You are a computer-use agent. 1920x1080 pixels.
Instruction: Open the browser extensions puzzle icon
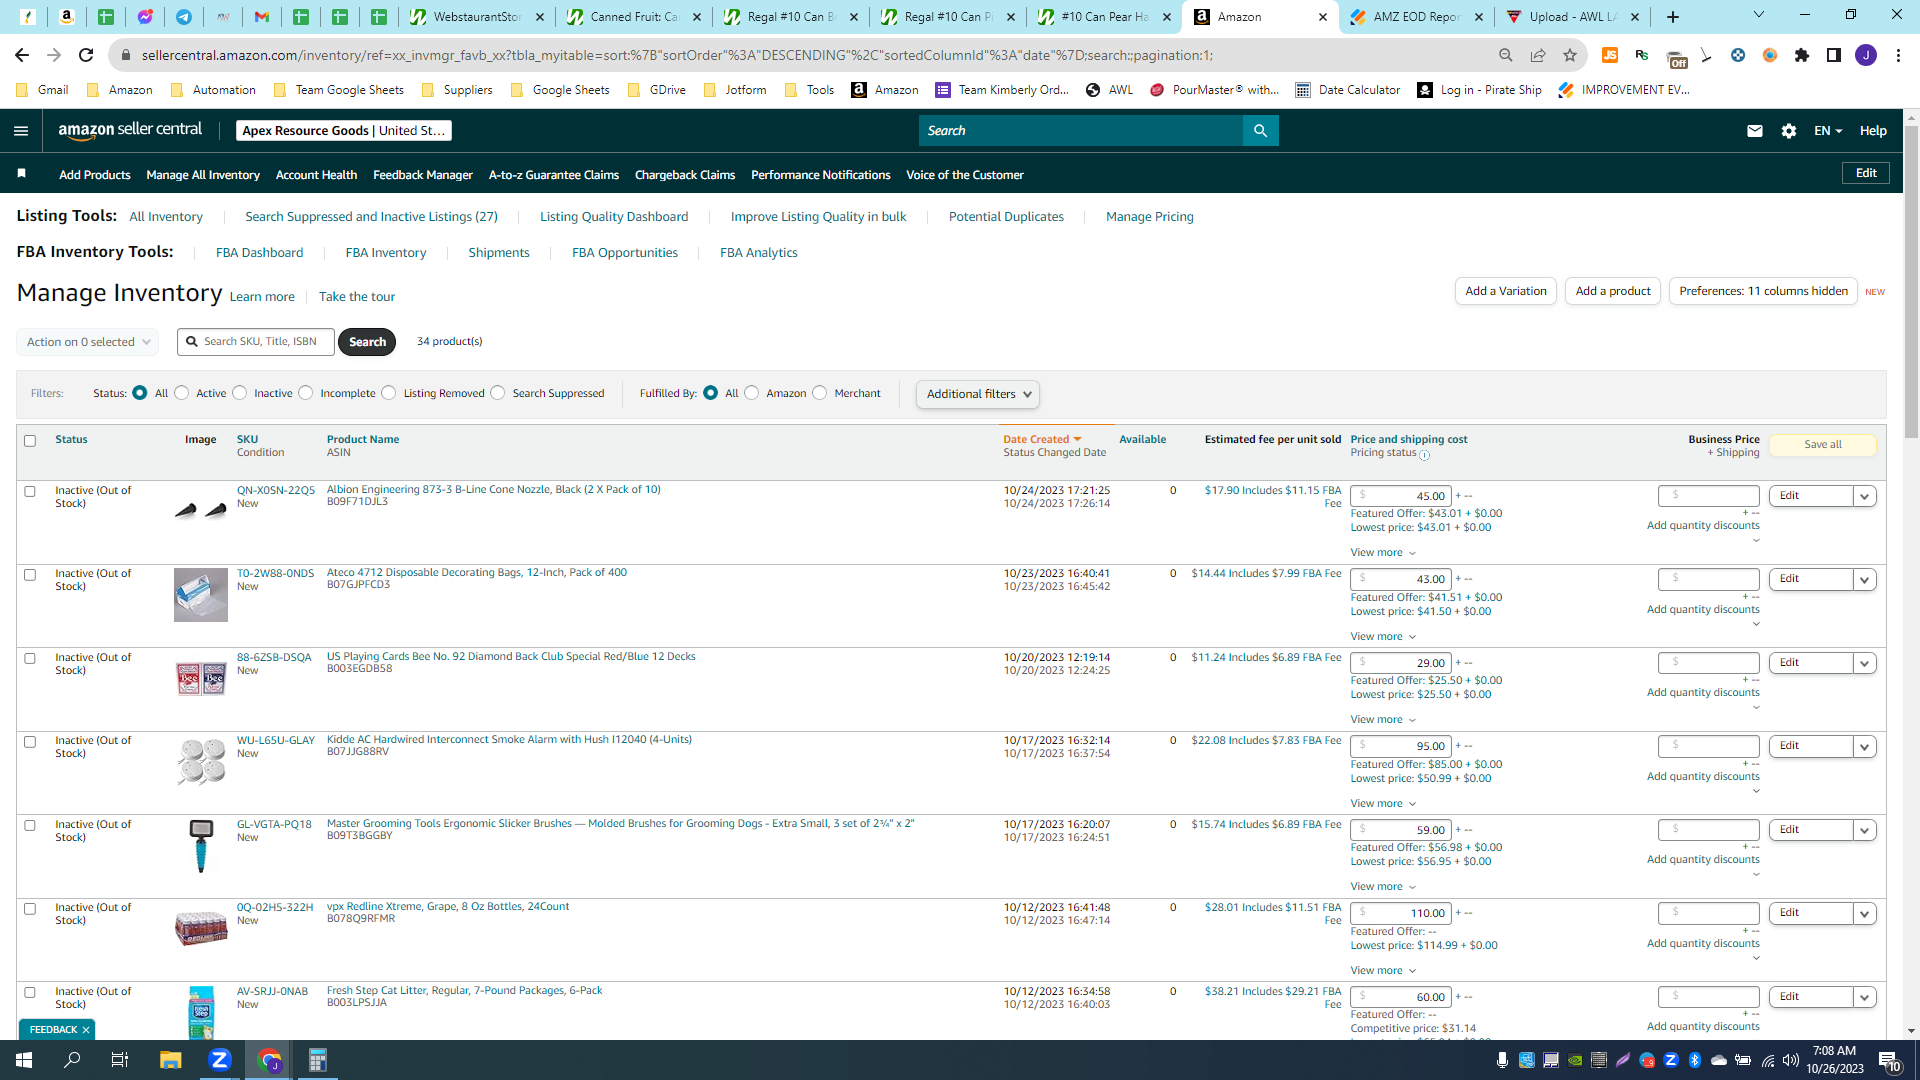[x=1802, y=55]
